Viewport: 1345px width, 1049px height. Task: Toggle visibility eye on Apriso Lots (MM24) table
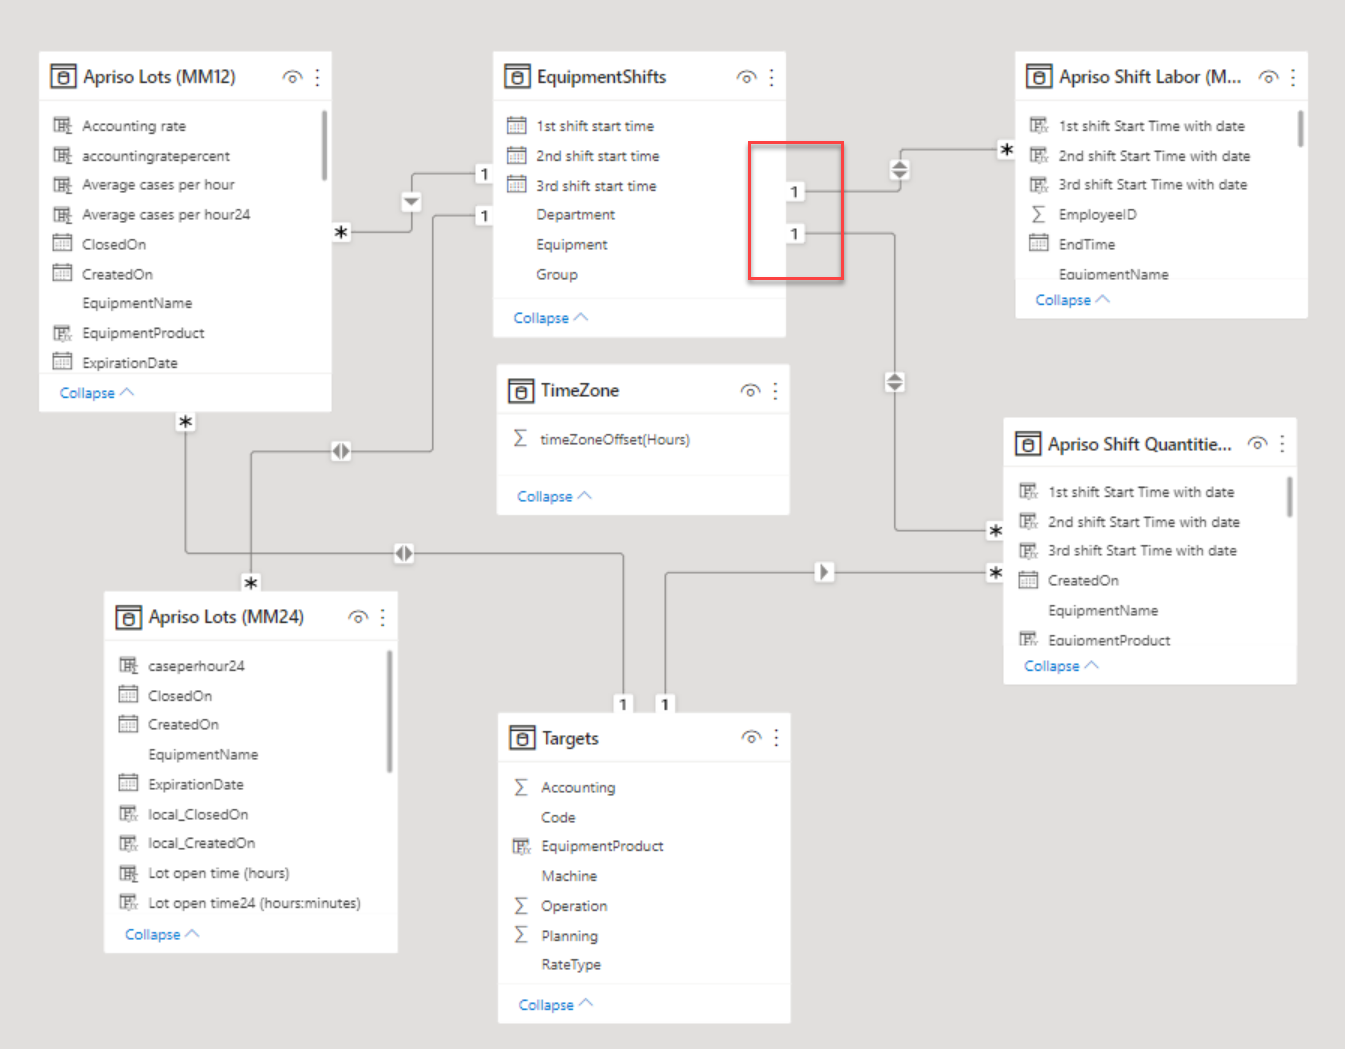tap(358, 617)
